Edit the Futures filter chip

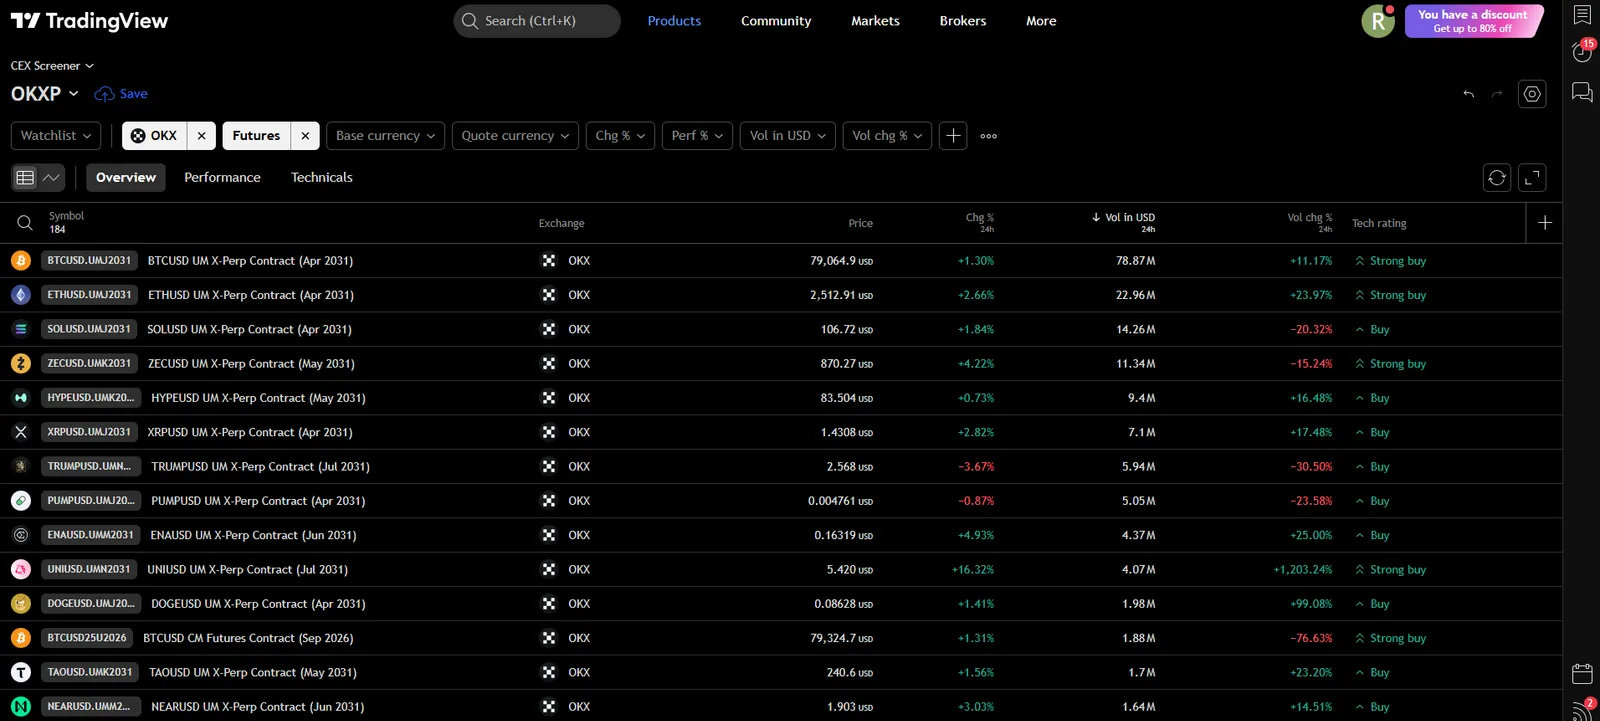click(257, 136)
